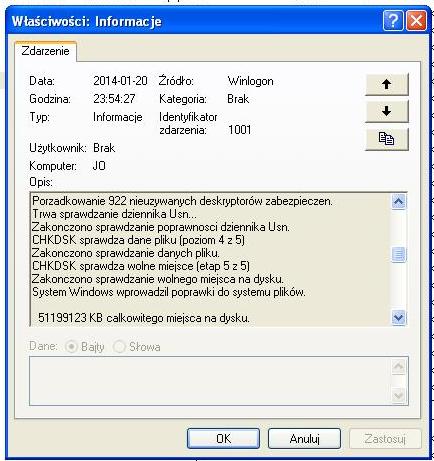Click the Zastosuj button
This screenshot has width=434, height=461.
(385, 438)
